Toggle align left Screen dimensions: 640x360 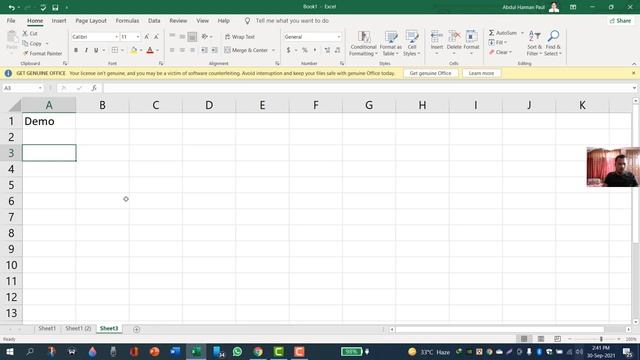click(172, 50)
